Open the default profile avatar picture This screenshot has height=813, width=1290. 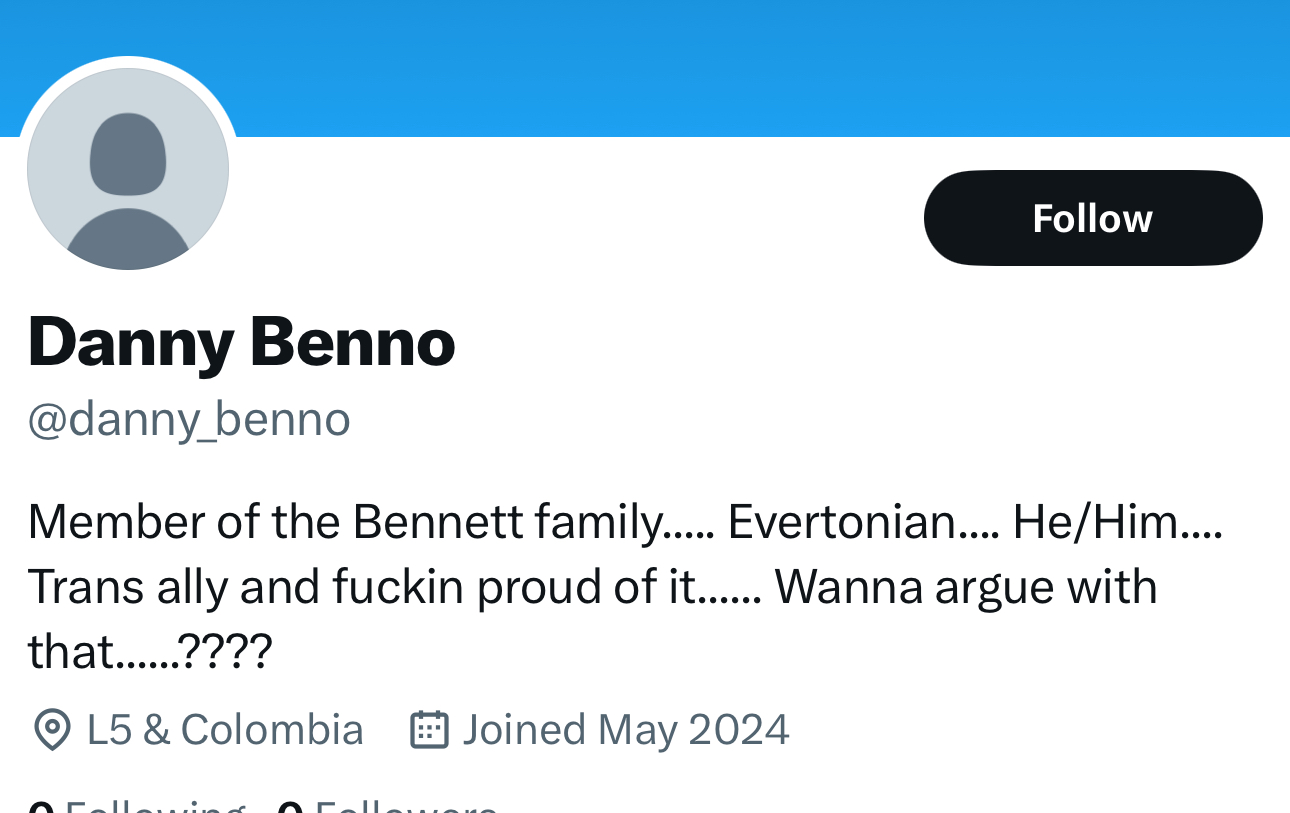click(128, 168)
